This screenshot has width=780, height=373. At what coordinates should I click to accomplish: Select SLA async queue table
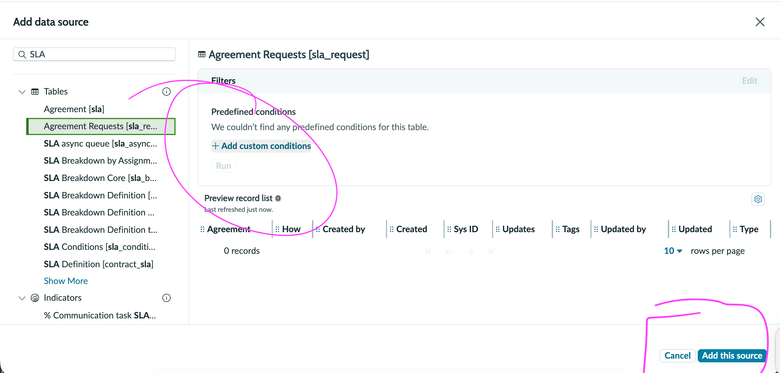(100, 144)
